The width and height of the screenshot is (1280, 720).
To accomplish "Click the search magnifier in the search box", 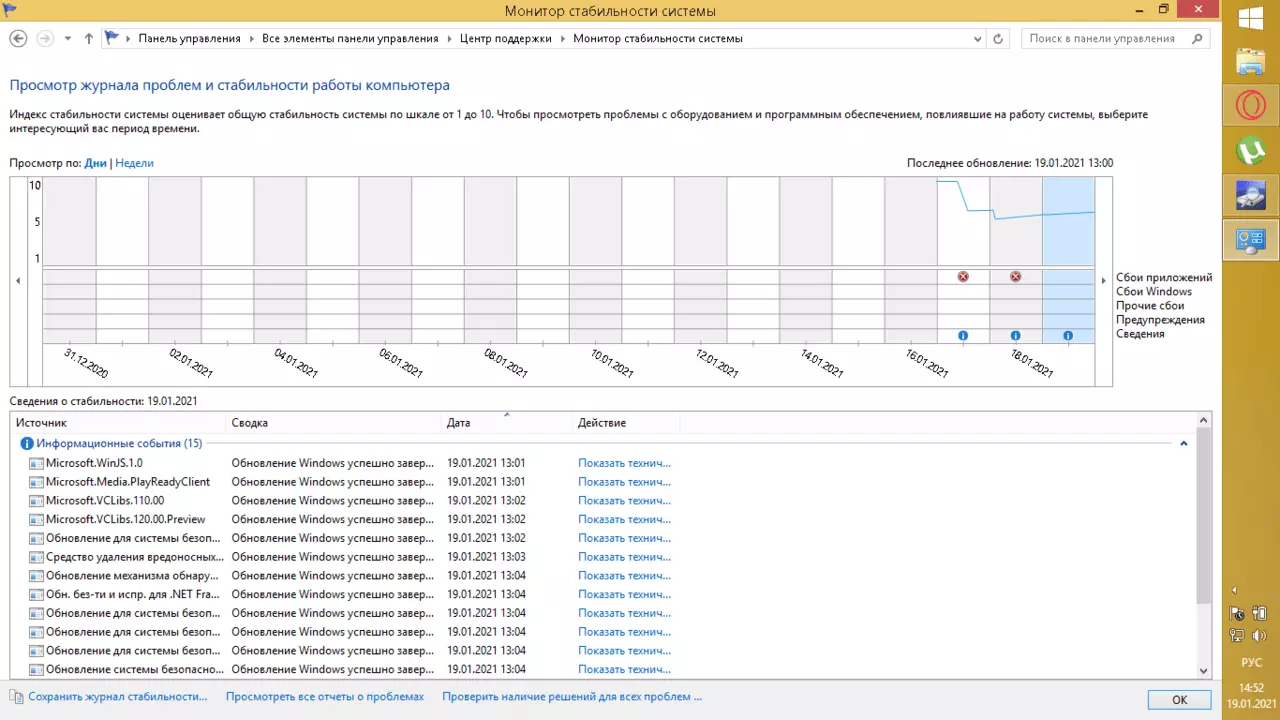I will pos(1197,38).
